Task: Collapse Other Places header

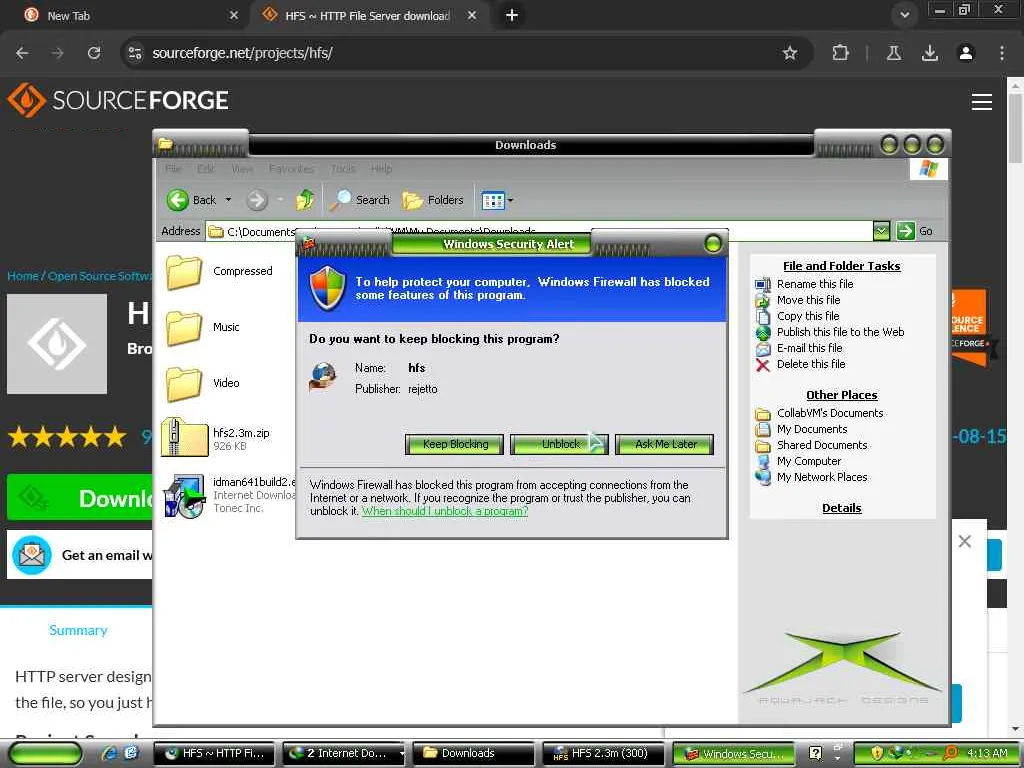Action: (x=841, y=395)
